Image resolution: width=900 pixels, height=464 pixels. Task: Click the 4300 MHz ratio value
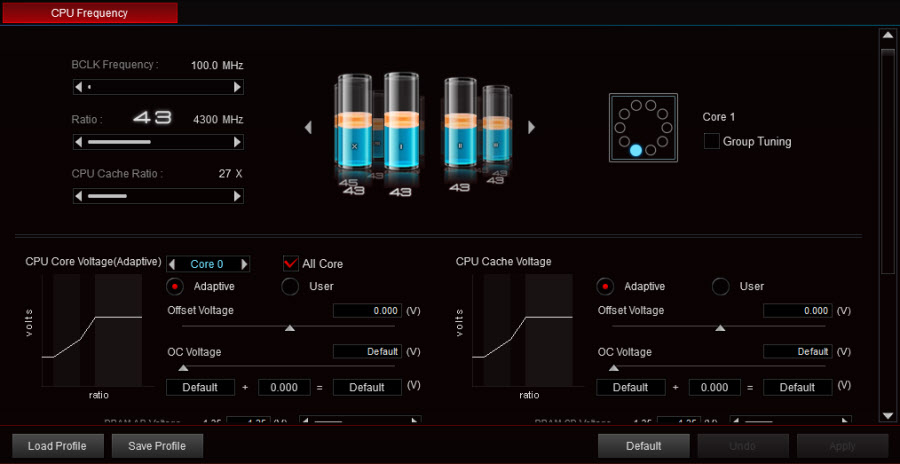pyautogui.click(x=219, y=119)
